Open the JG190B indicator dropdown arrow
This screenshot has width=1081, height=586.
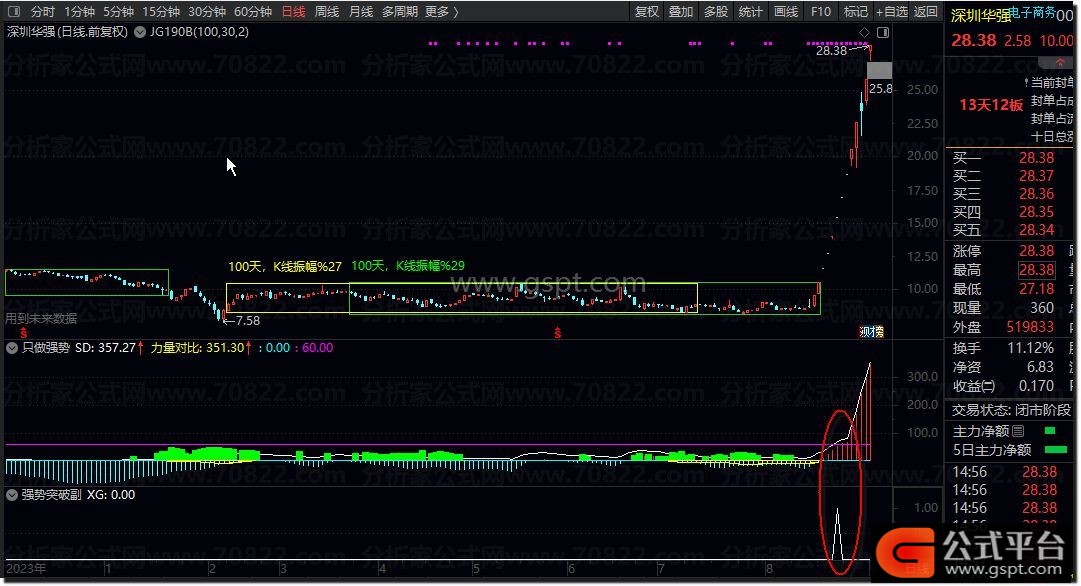pos(140,32)
